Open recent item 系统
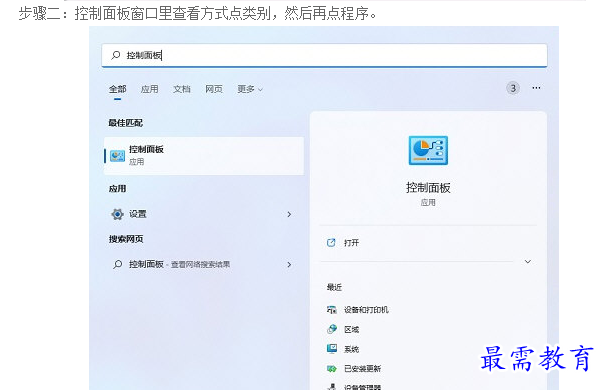The image size is (602, 390). coord(351,349)
